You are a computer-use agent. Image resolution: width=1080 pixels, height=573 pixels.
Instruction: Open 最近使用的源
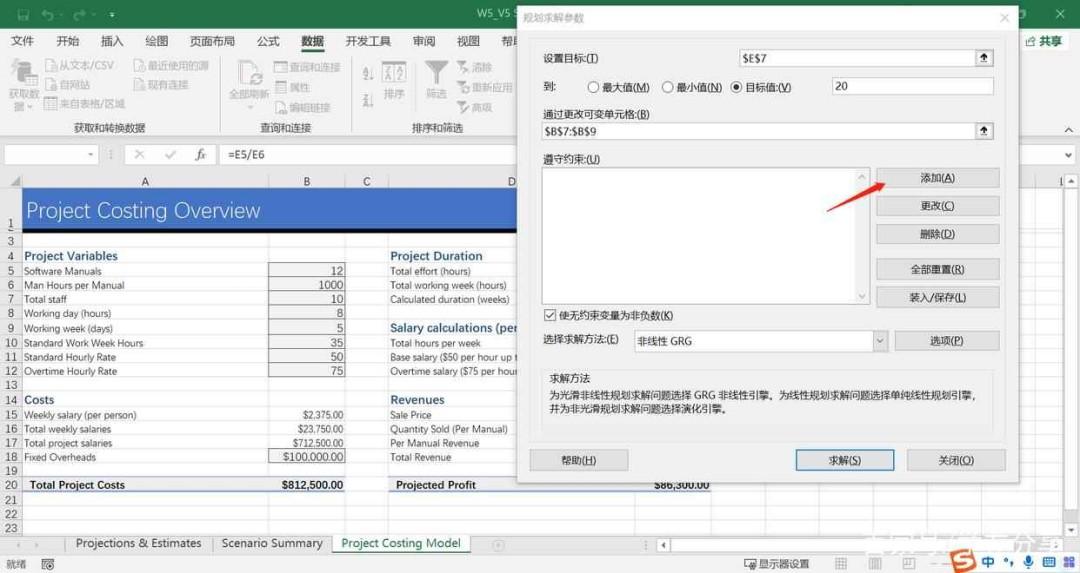pos(171,65)
